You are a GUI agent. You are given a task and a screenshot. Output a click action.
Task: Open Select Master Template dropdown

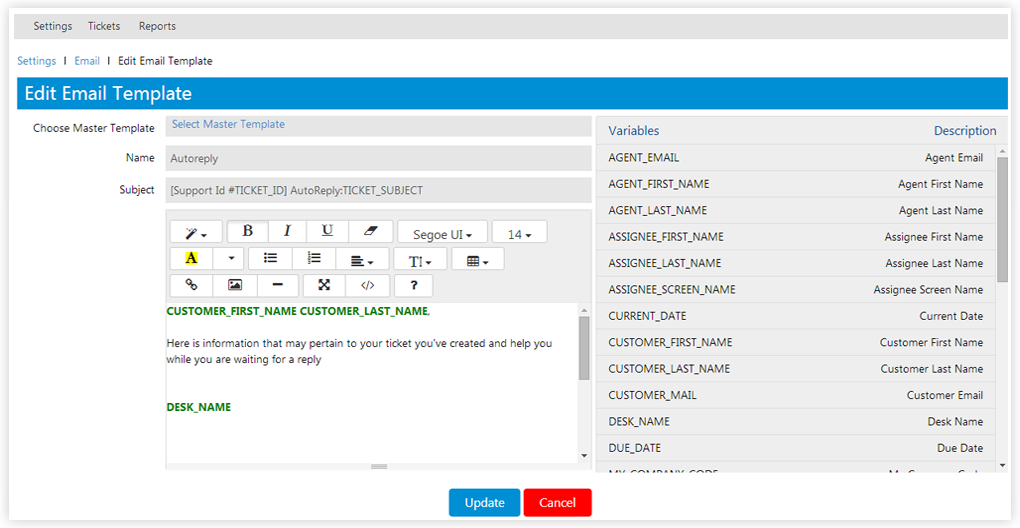(379, 126)
